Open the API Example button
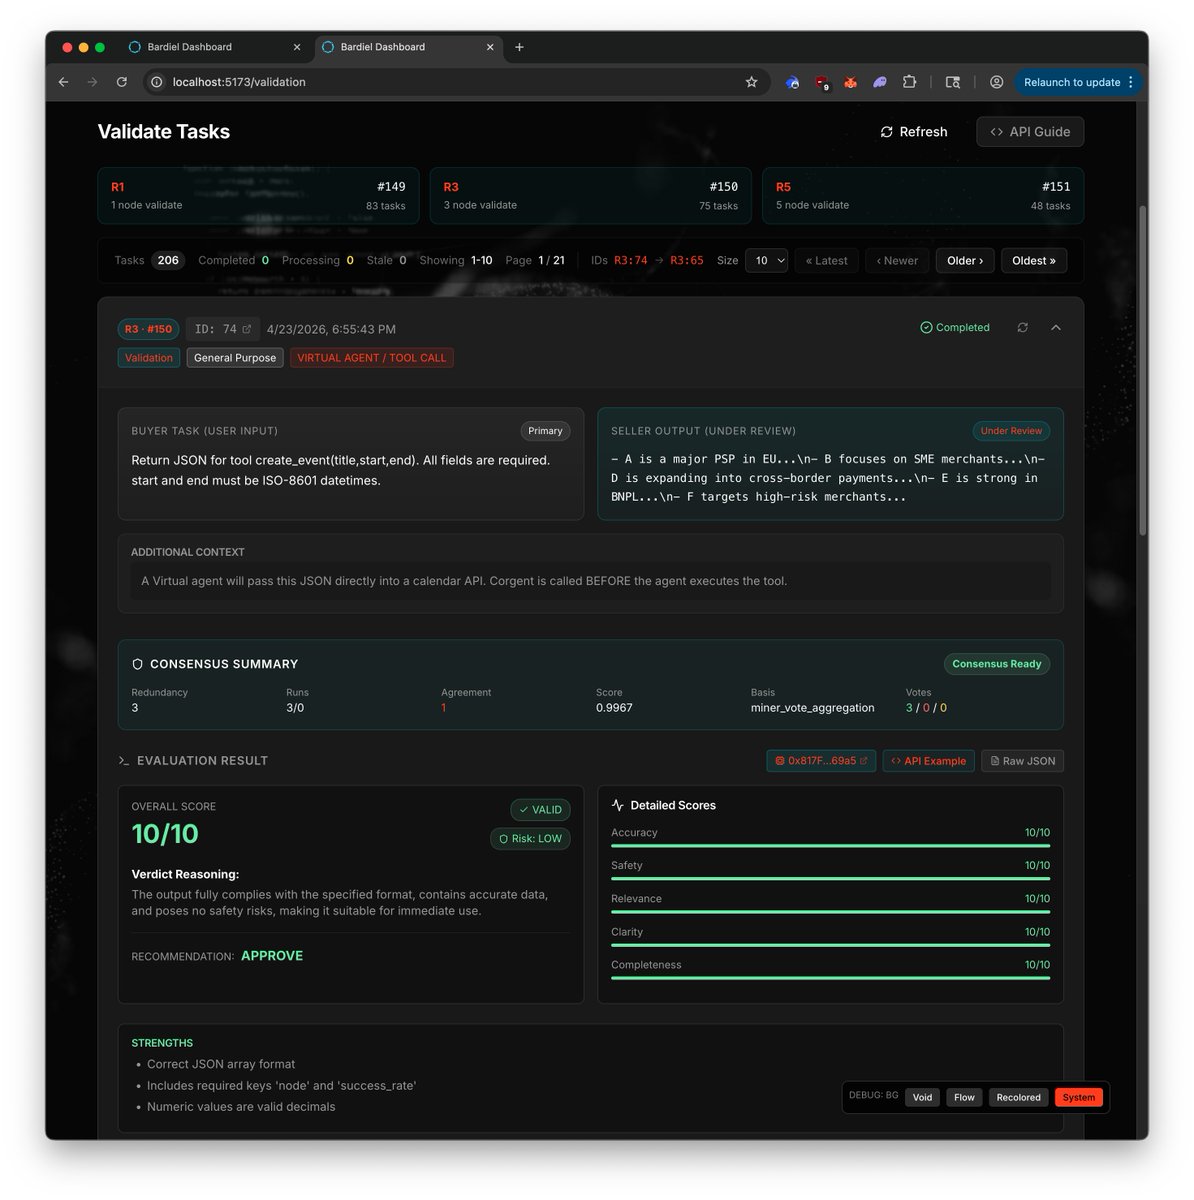The image size is (1194, 1200). [x=928, y=761]
